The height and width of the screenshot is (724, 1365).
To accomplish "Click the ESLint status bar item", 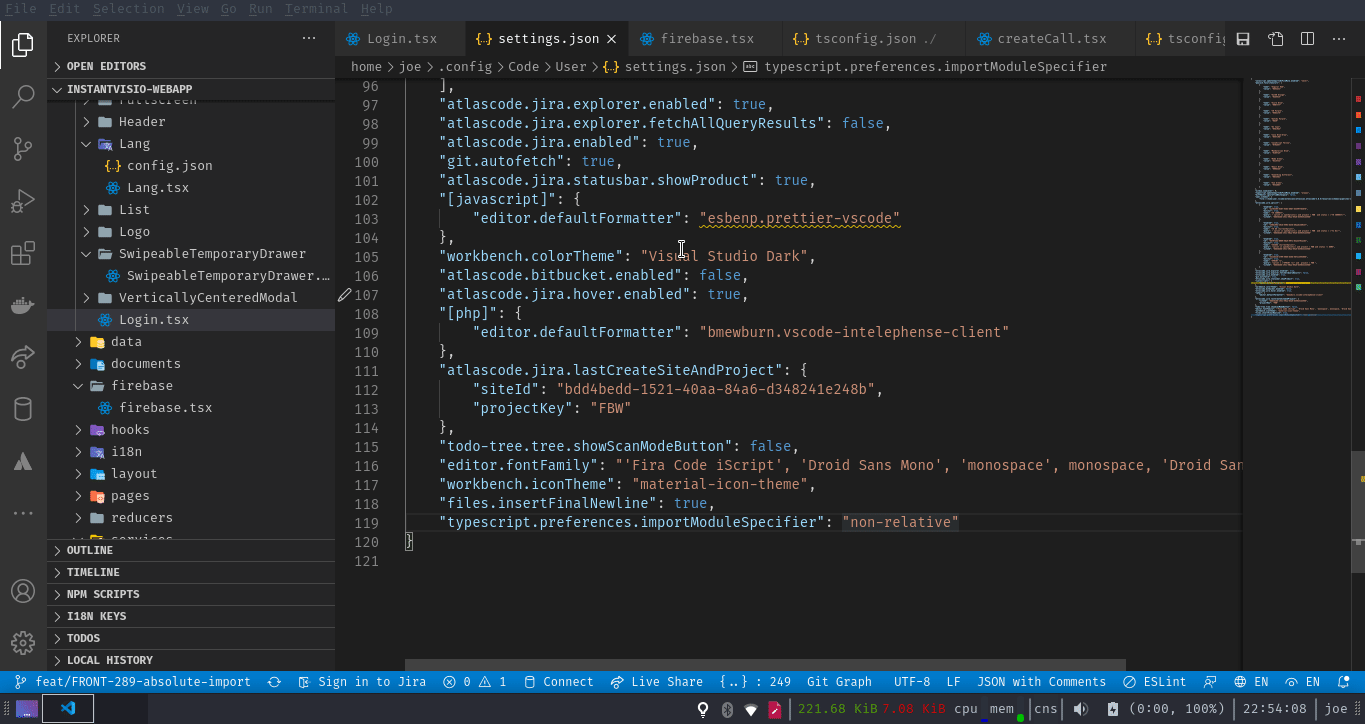I will (1155, 682).
